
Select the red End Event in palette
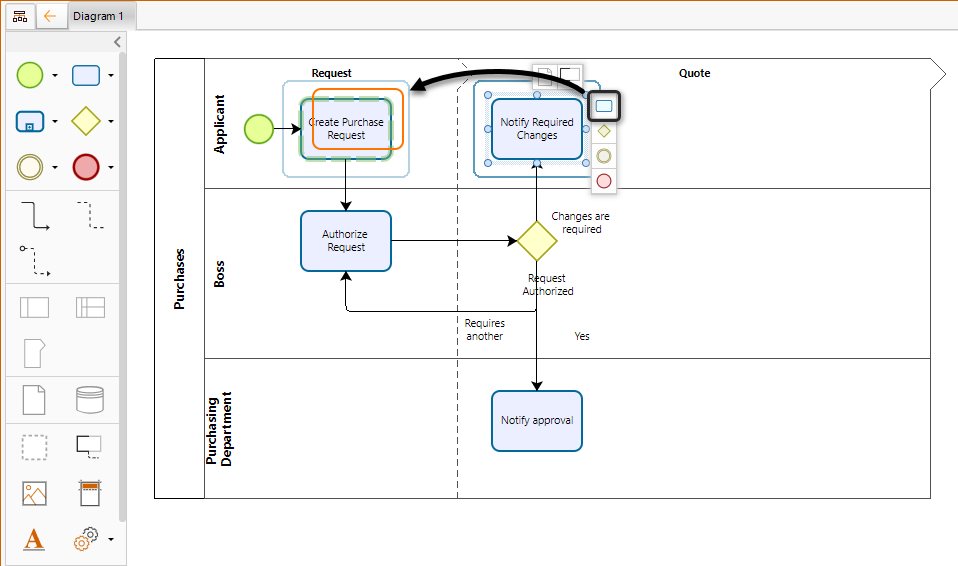[86, 167]
